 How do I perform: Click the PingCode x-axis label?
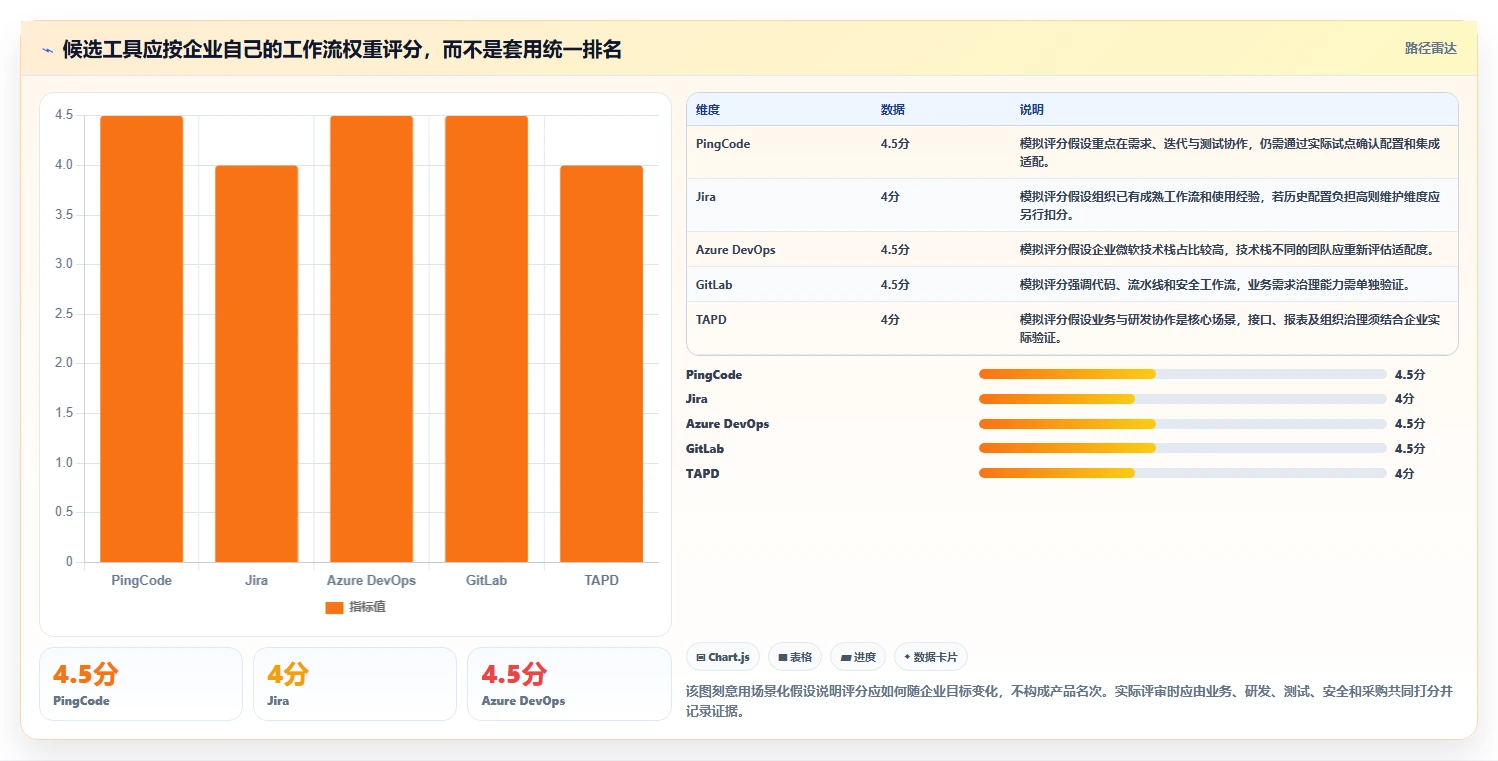coord(141,581)
